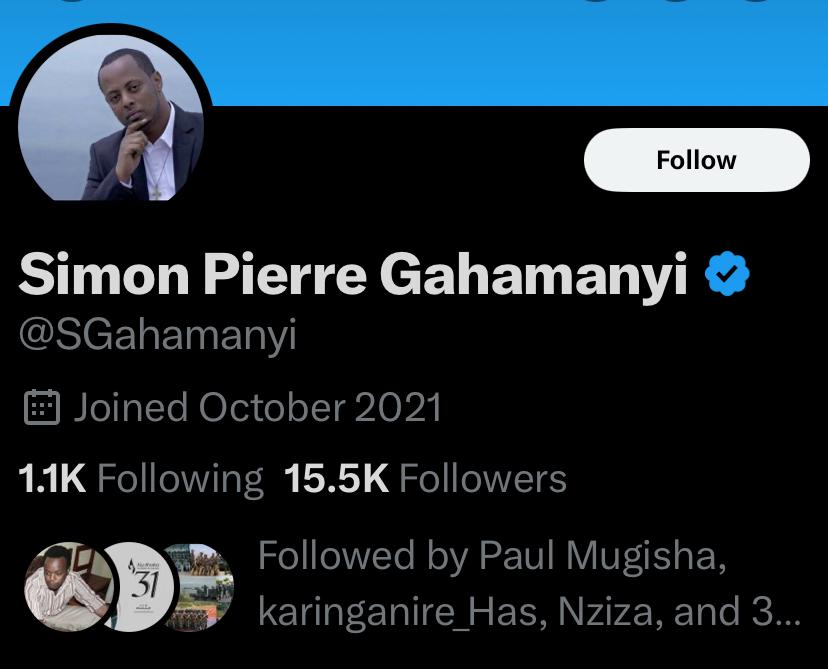Select the display name Simon Pierre Gahamanyi

353,275
